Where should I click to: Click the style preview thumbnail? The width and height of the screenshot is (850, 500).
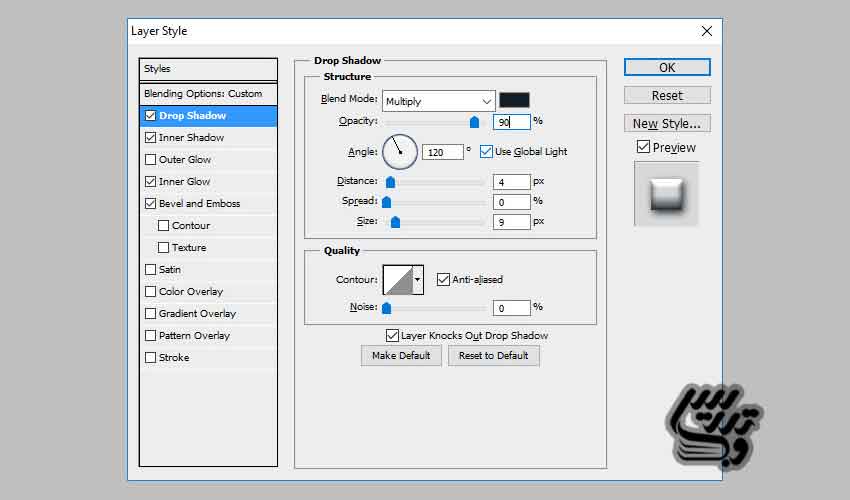(x=666, y=193)
